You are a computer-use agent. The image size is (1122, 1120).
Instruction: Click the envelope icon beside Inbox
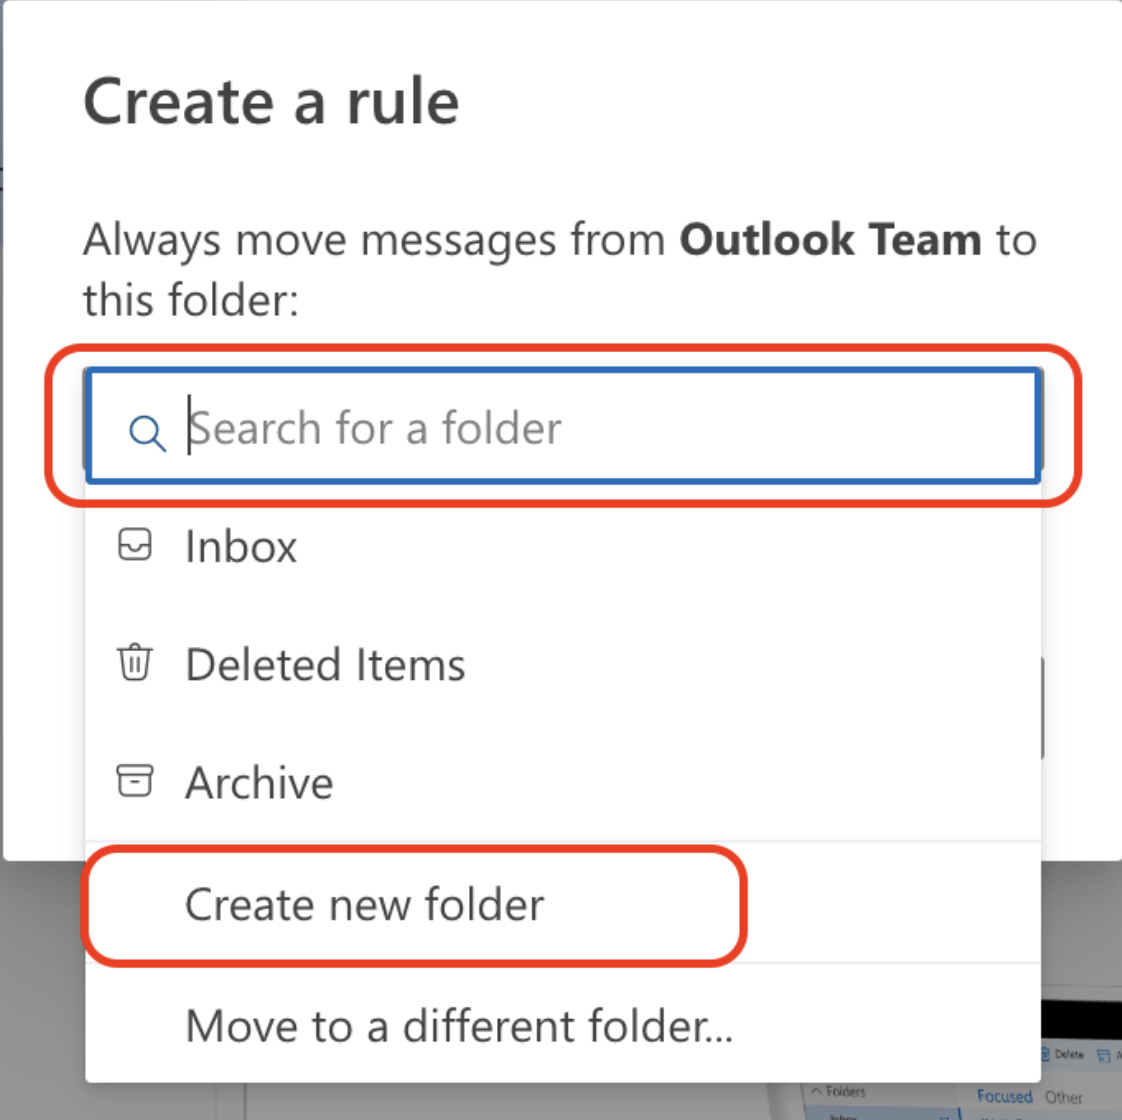(135, 544)
